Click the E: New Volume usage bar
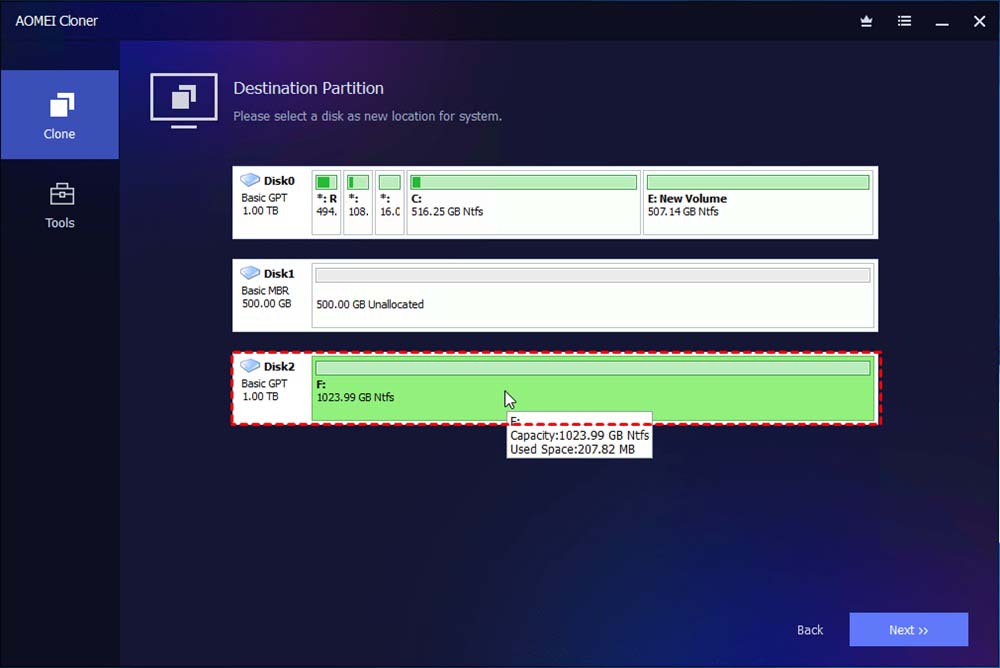 point(758,182)
